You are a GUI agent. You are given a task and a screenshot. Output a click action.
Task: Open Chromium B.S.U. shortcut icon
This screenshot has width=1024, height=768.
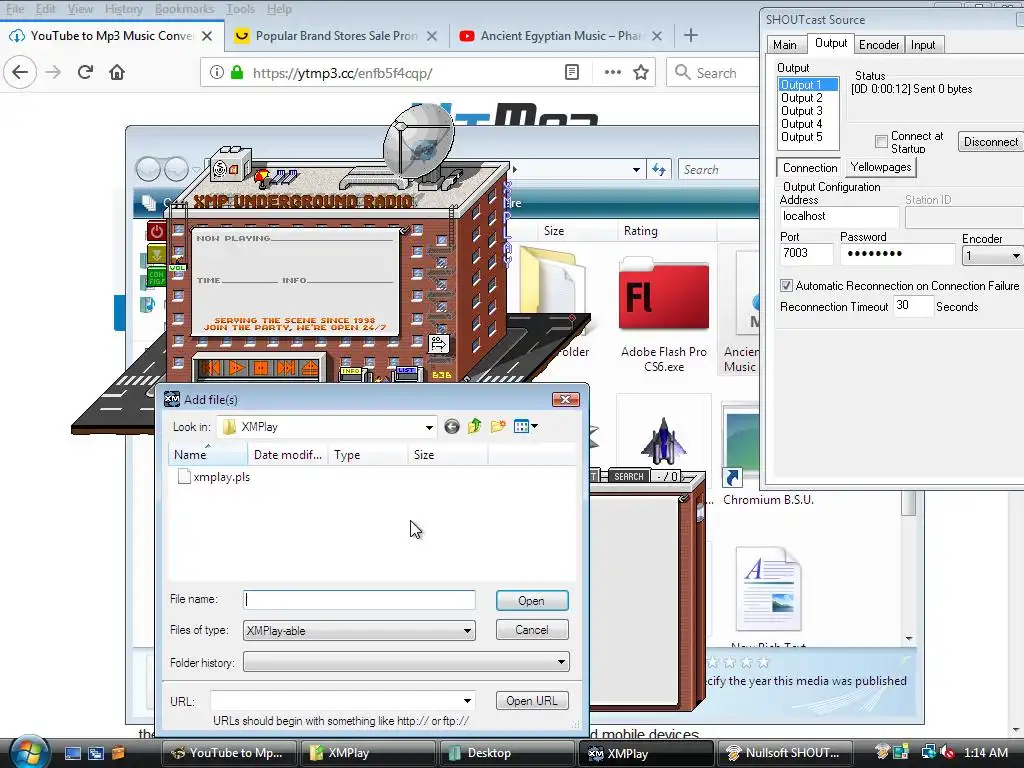(768, 455)
